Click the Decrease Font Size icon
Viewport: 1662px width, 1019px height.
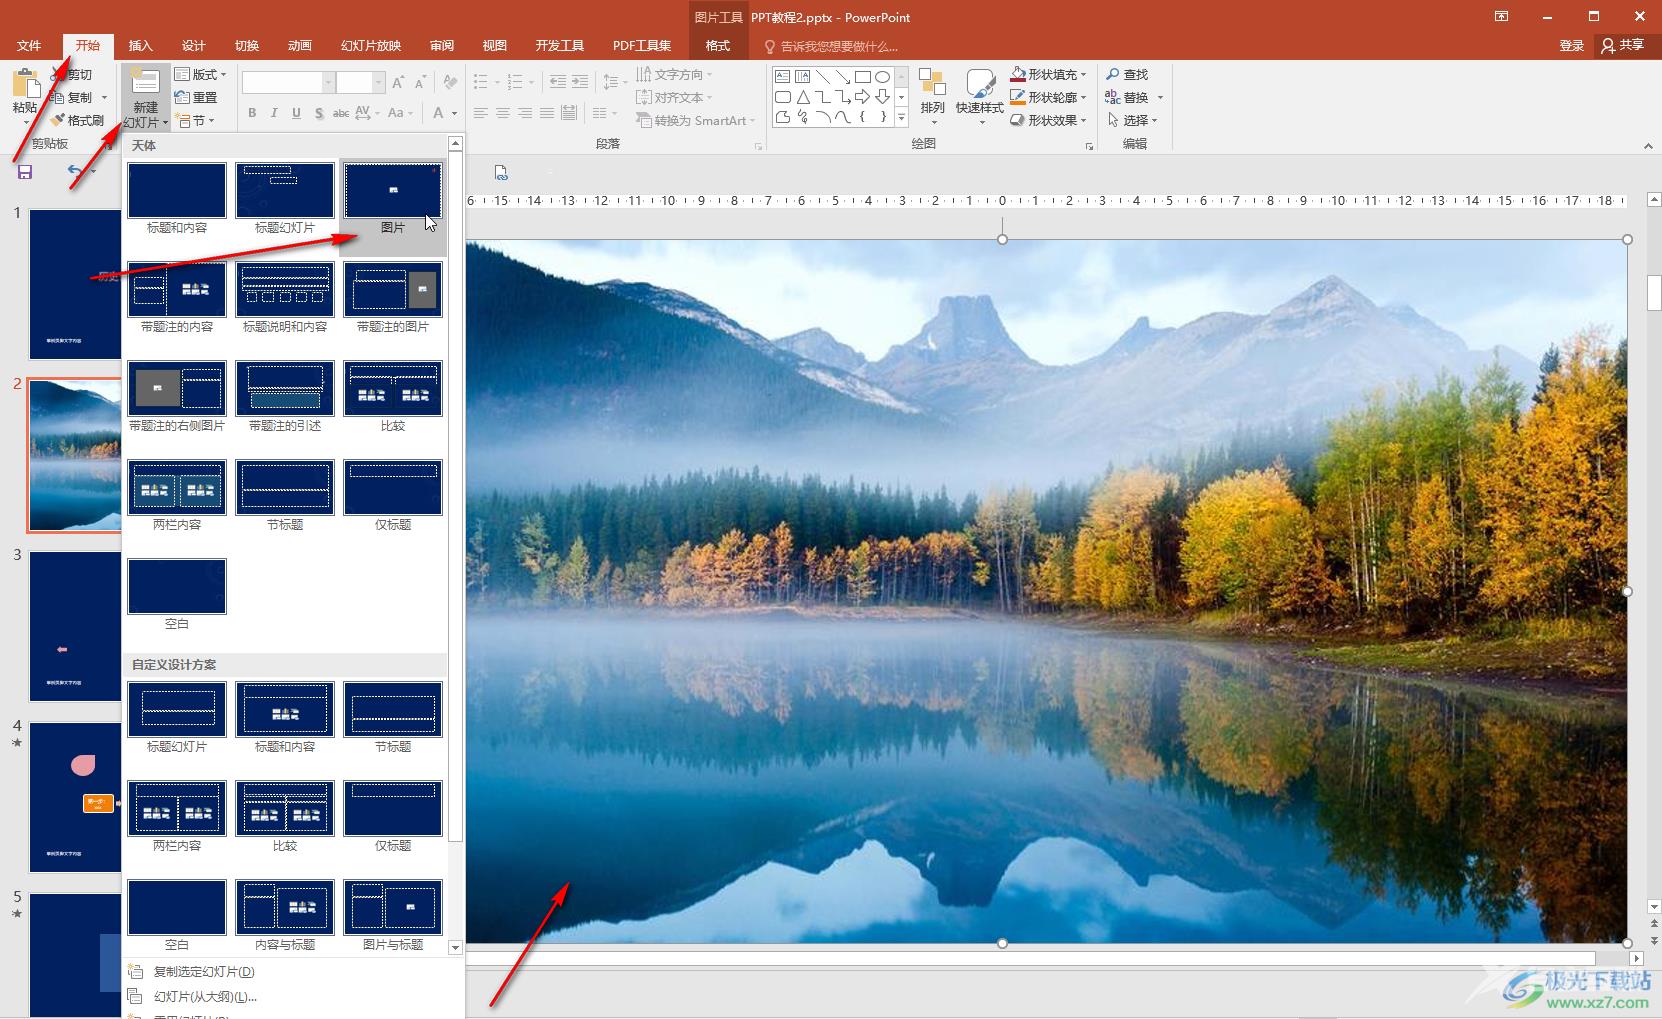420,83
